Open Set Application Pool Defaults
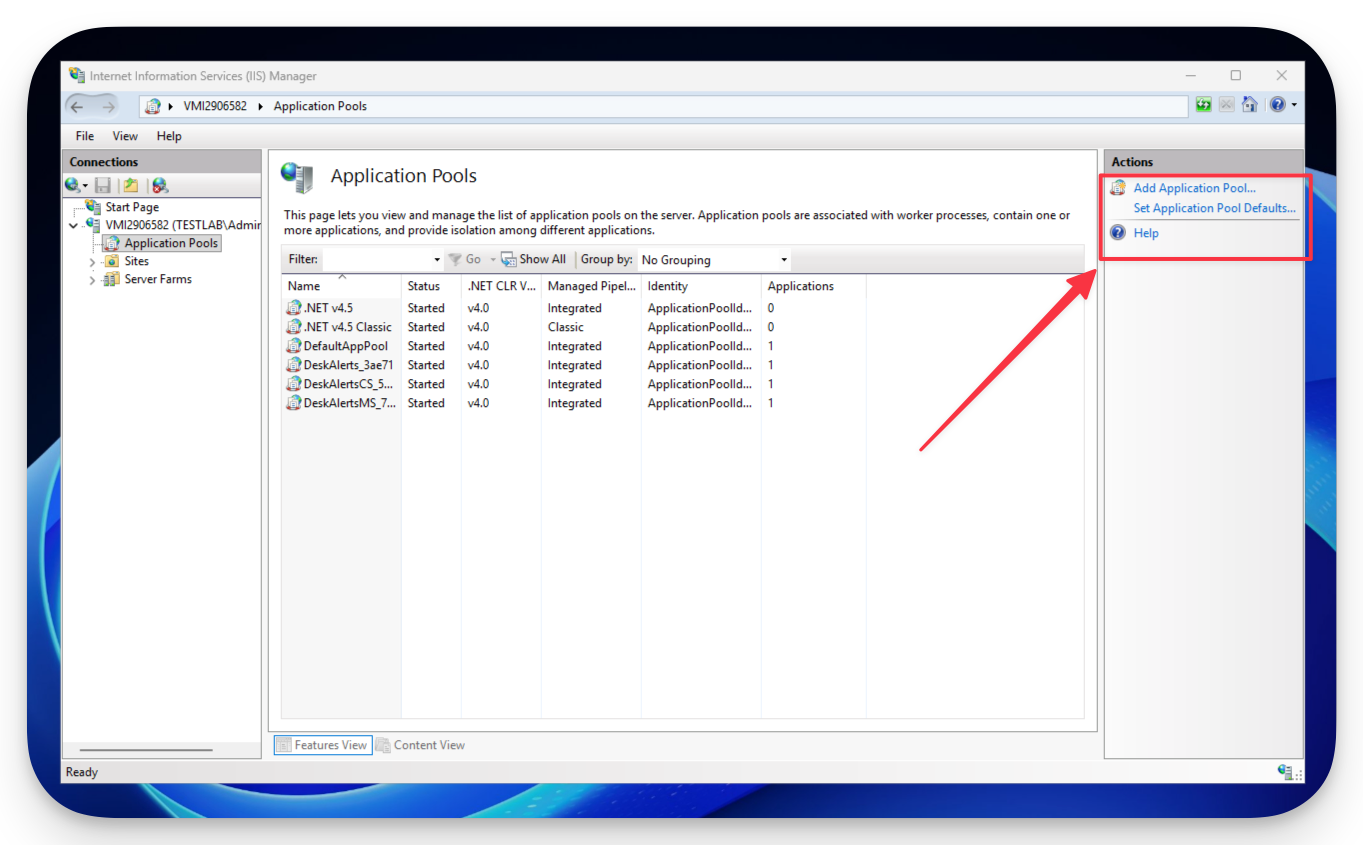Viewport: 1363px width, 845px height. [x=1213, y=208]
